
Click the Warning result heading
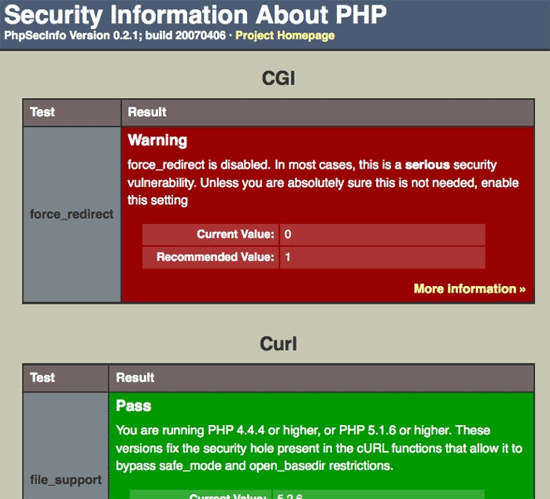(x=157, y=140)
